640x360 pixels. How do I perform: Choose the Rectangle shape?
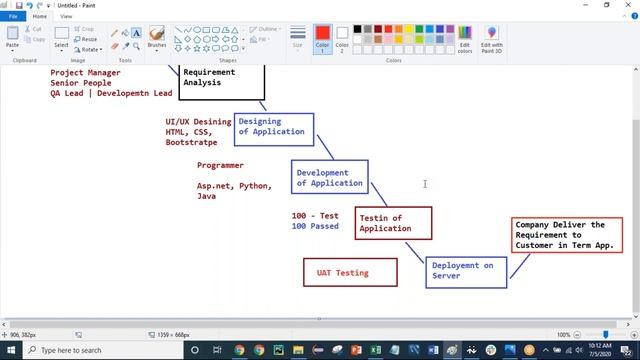click(206, 30)
